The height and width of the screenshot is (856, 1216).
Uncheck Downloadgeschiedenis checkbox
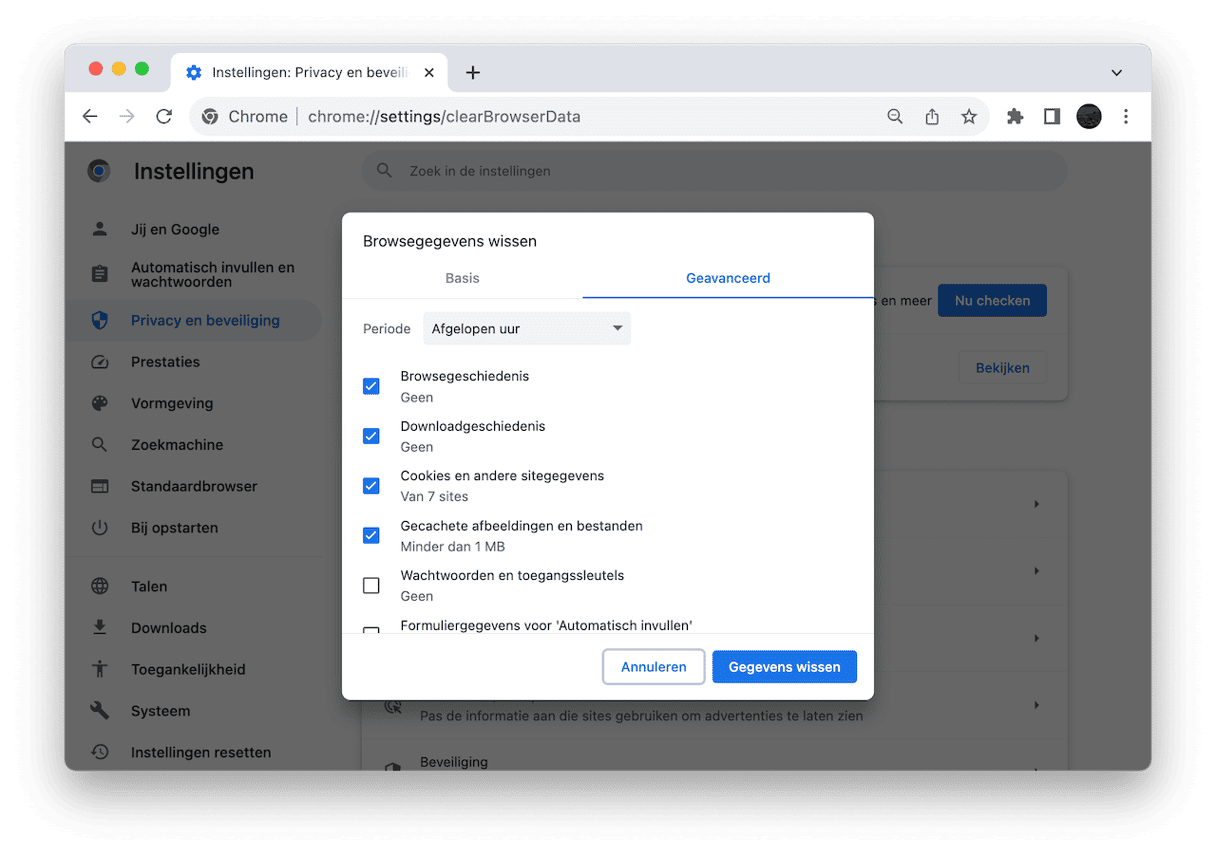pyautogui.click(x=371, y=436)
